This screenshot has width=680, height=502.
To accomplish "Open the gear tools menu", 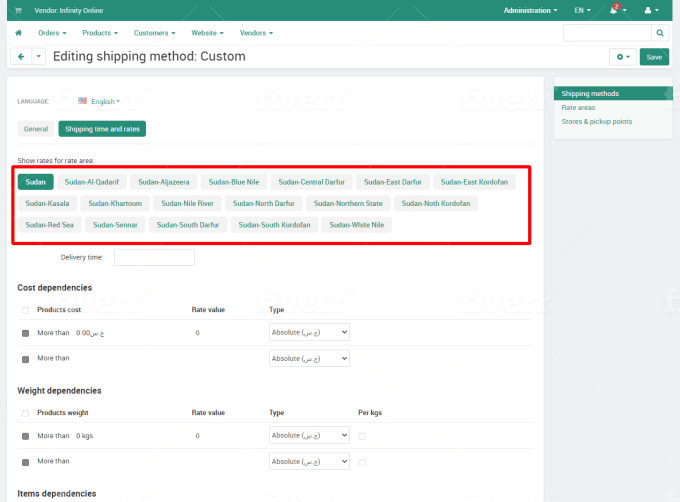I will click(x=623, y=57).
